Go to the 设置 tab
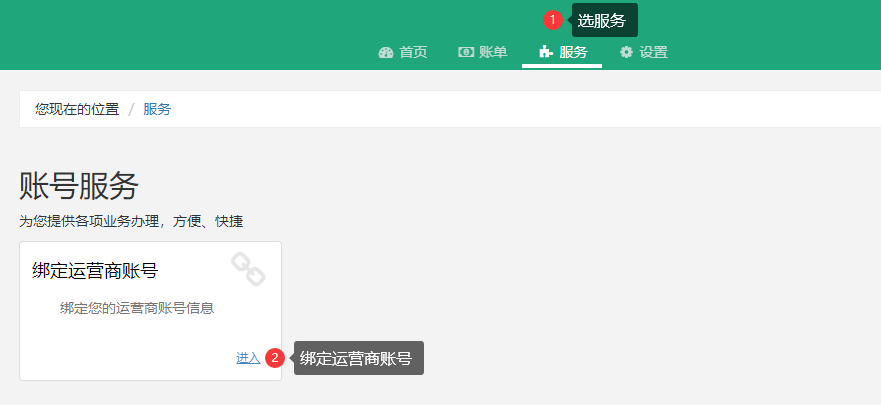Screen dimensions: 881x405 (644, 52)
